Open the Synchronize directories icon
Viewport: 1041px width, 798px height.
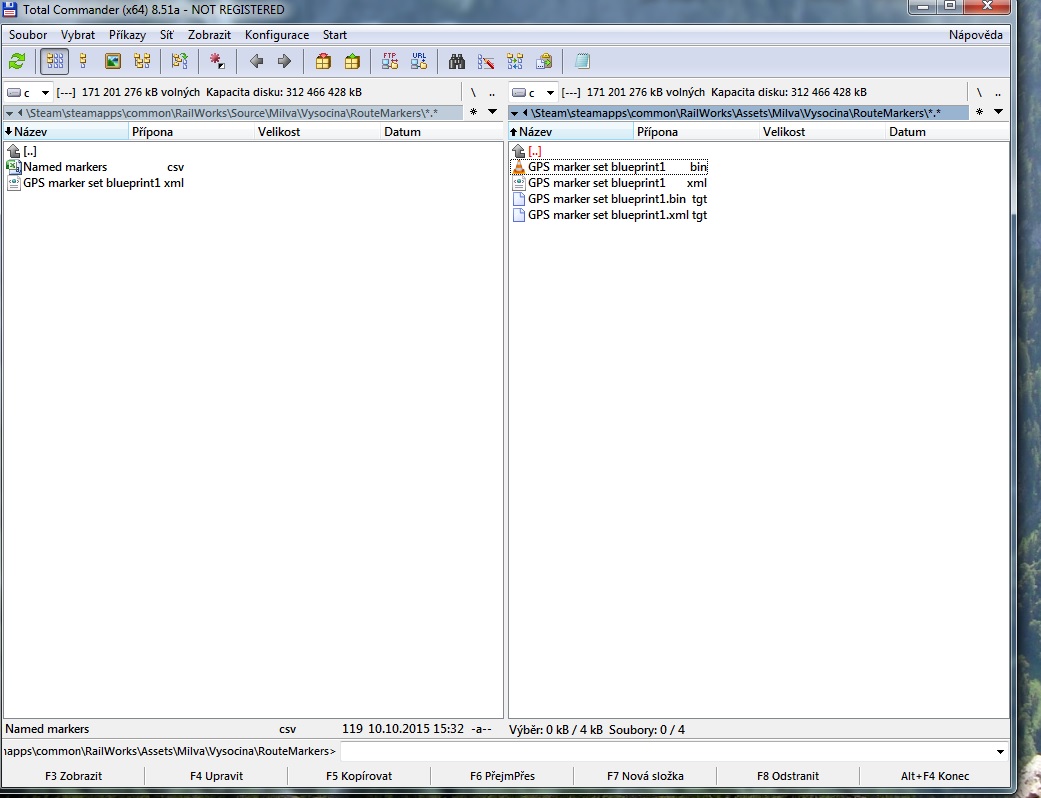tap(515, 62)
